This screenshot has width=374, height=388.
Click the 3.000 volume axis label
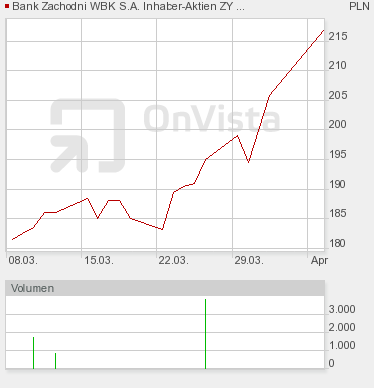click(x=342, y=309)
